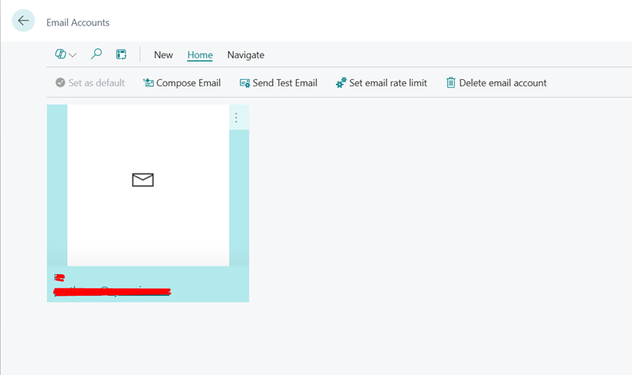Click Set as default action
This screenshot has height=375, width=632.
click(90, 83)
